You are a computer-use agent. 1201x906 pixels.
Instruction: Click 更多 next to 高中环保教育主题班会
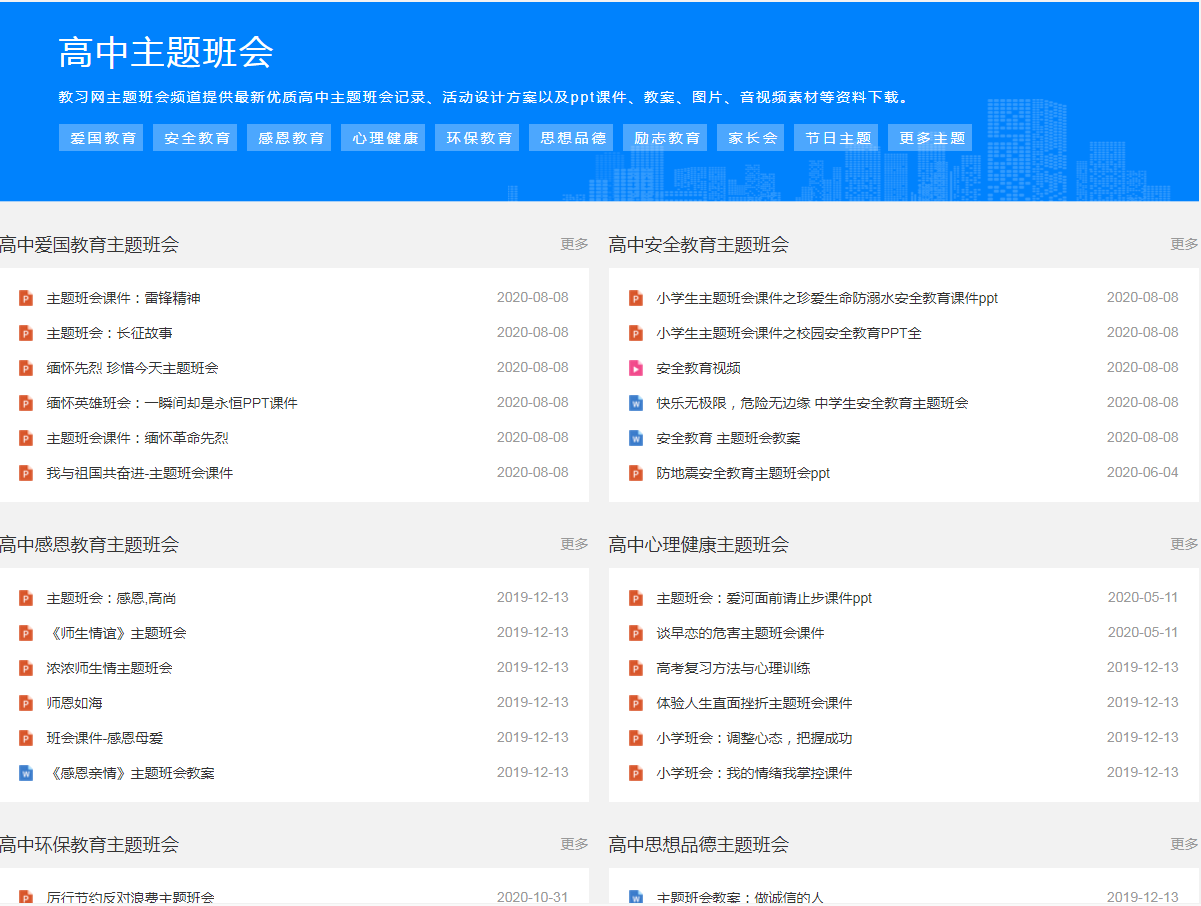574,844
